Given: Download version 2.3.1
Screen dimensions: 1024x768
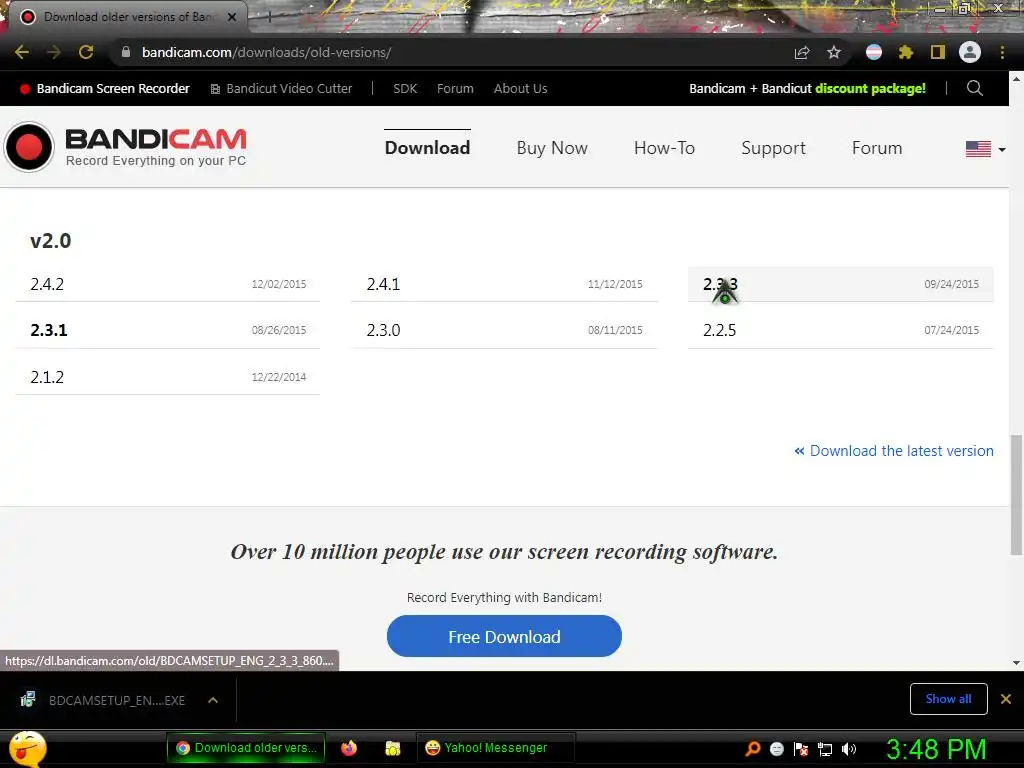Looking at the screenshot, I should [x=168, y=330].
